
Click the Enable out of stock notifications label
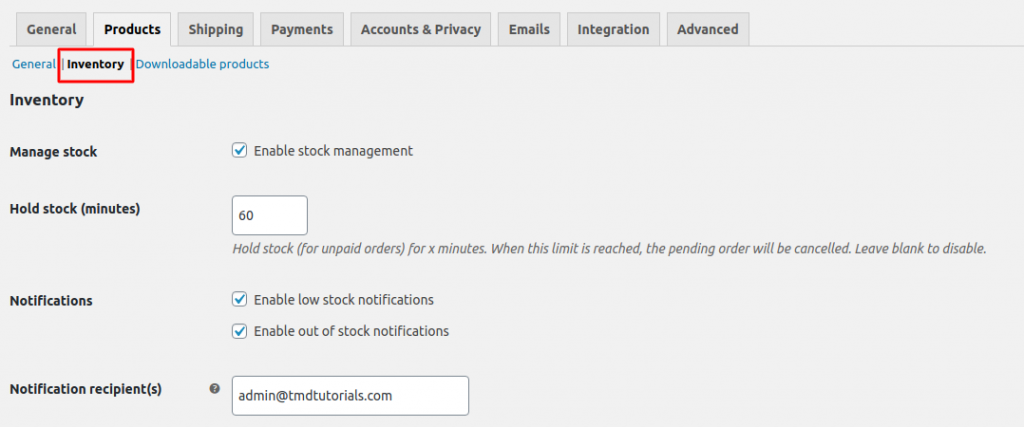point(351,331)
